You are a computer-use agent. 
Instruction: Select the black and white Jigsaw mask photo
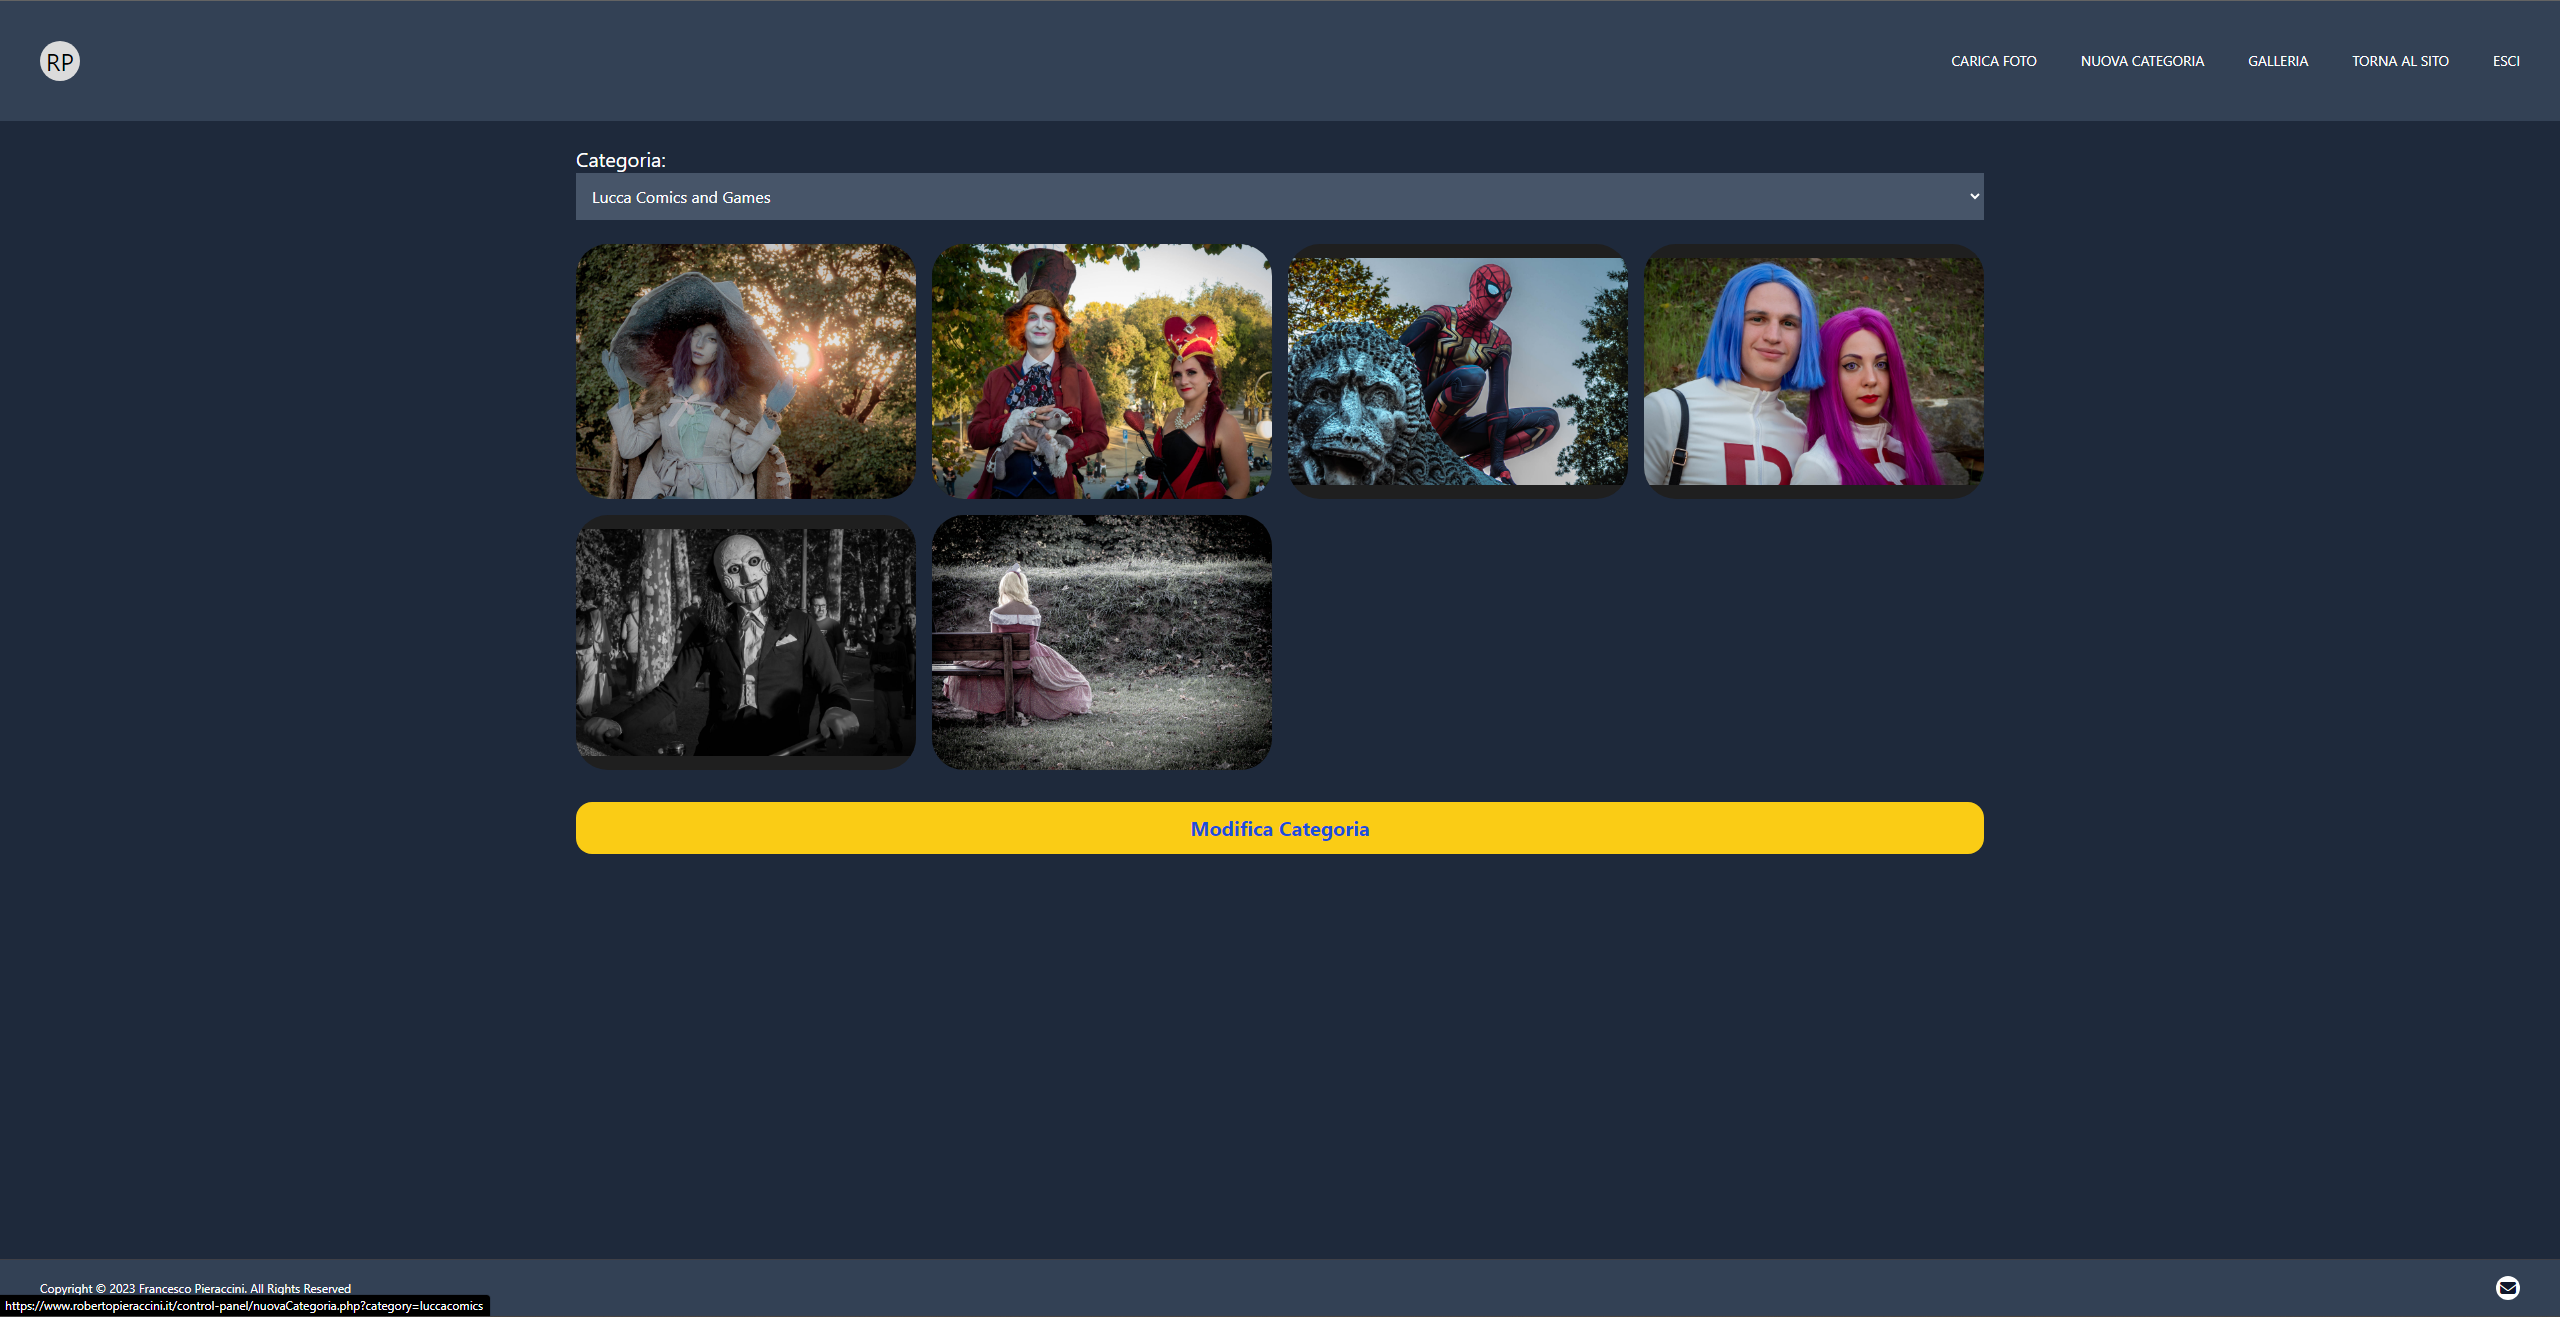coord(745,642)
